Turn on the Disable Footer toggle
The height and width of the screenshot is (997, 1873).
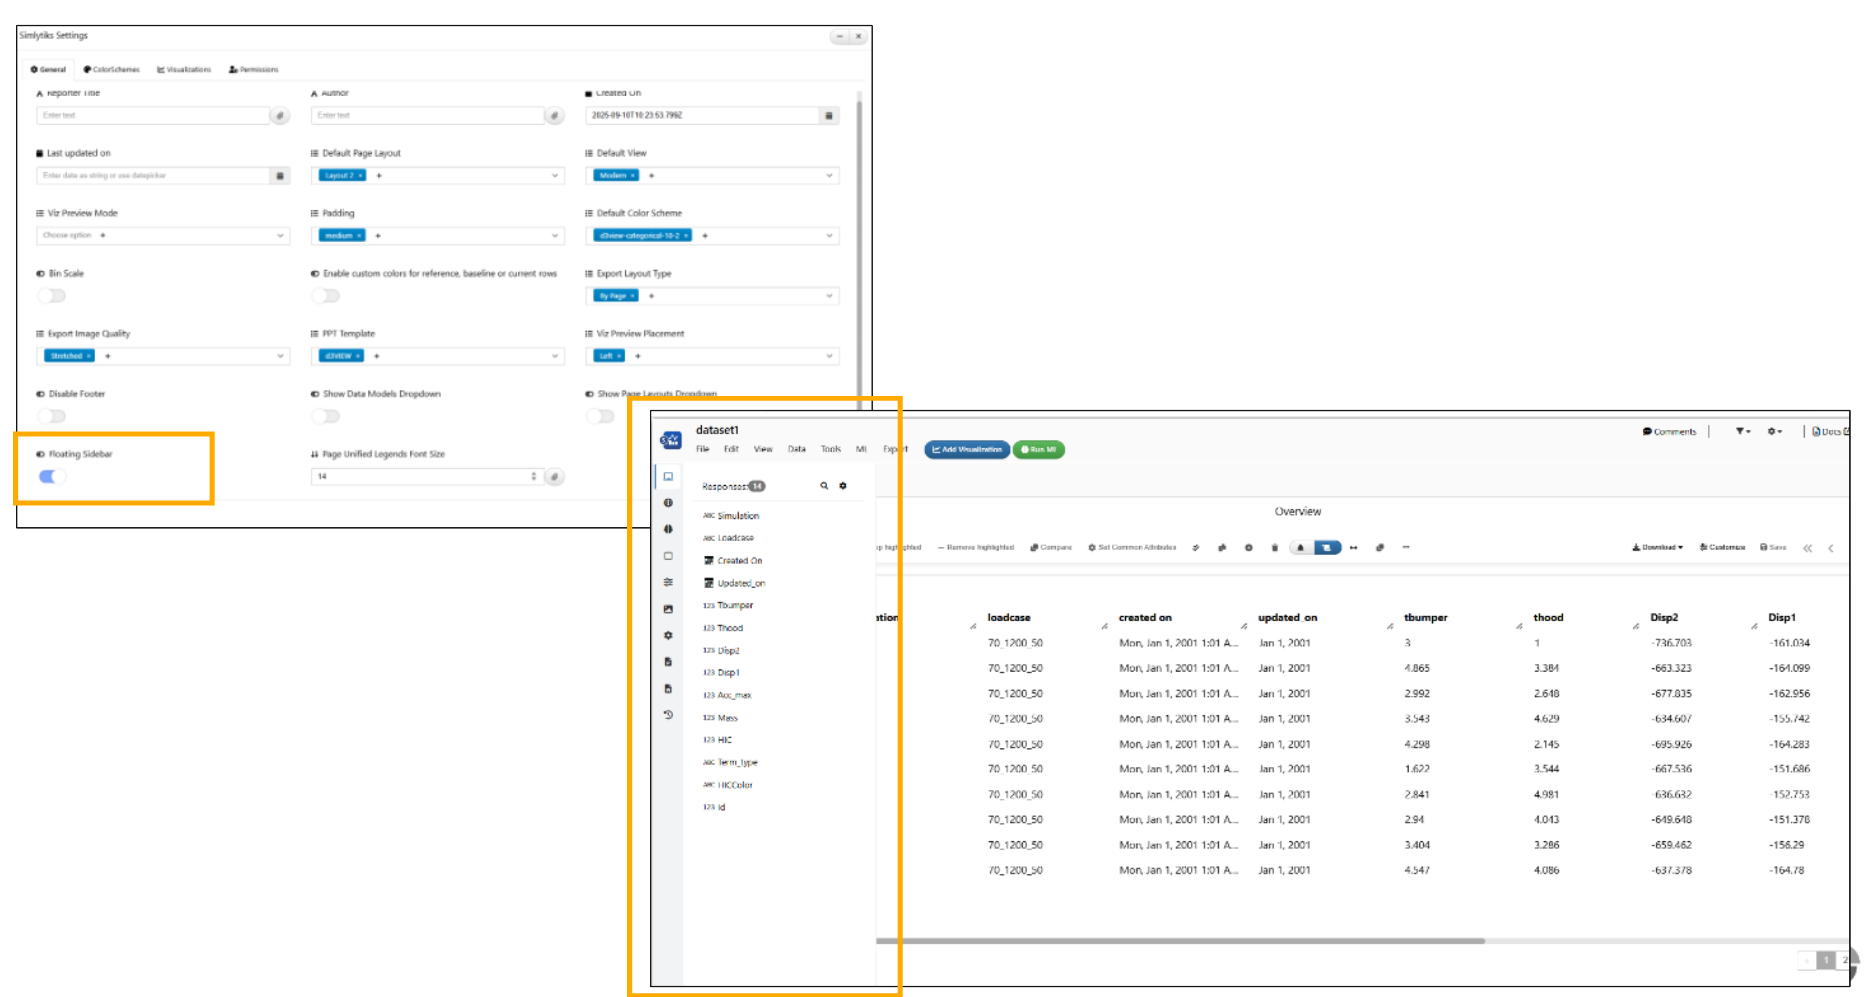tap(52, 416)
